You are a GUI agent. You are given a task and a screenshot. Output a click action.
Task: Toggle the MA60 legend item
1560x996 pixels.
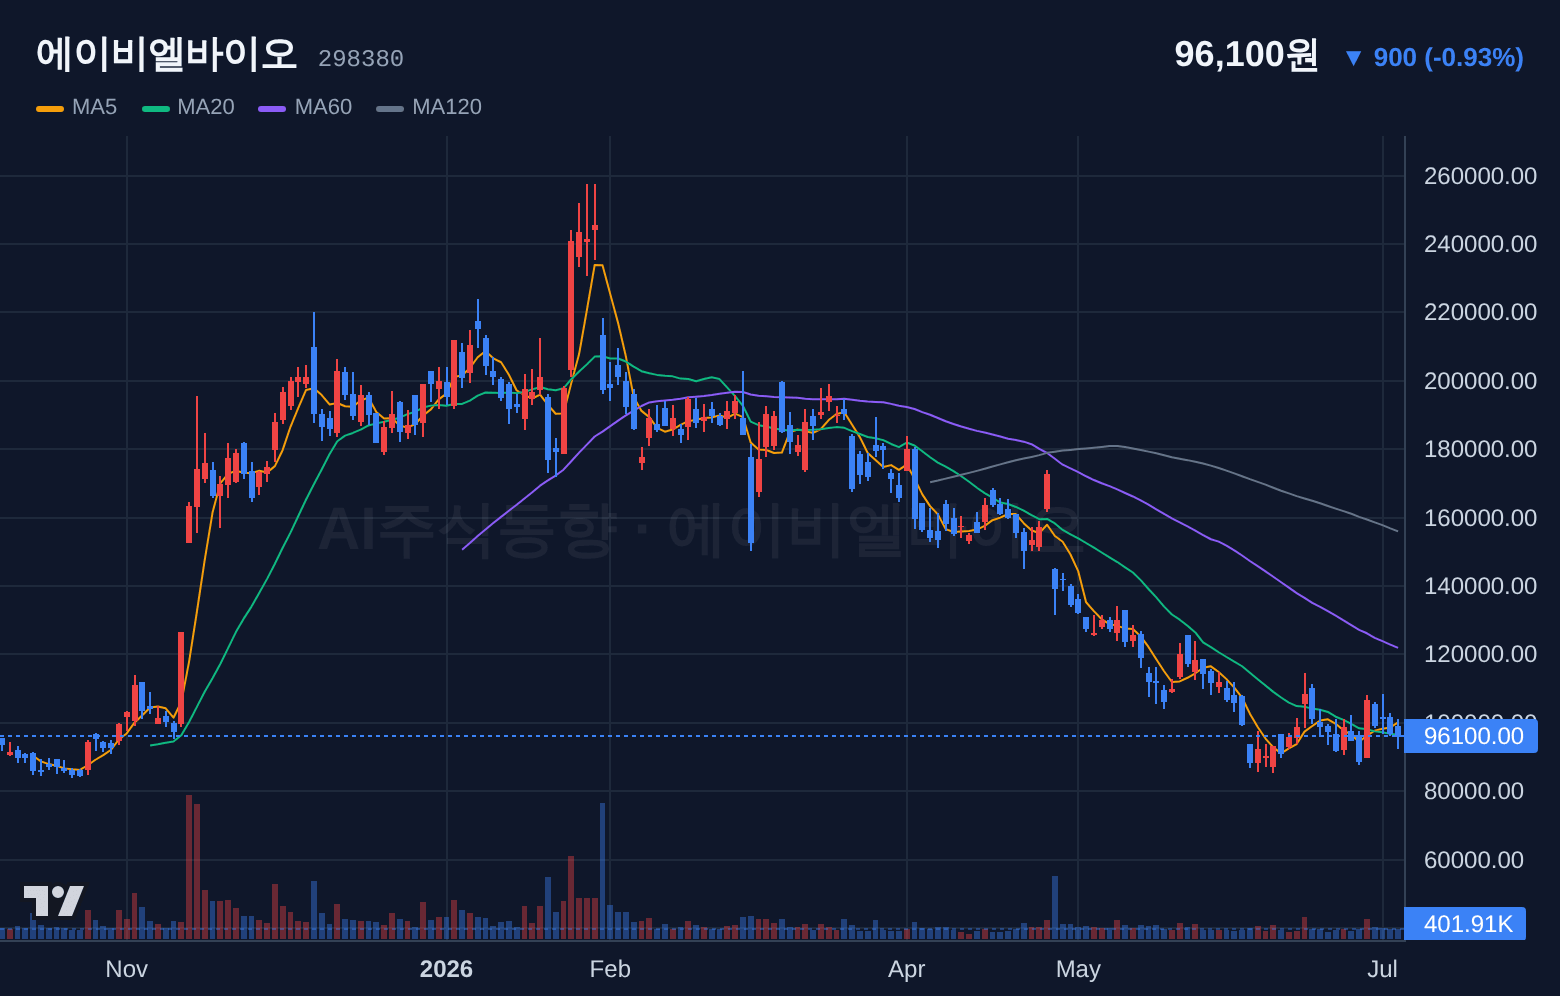pos(306,107)
